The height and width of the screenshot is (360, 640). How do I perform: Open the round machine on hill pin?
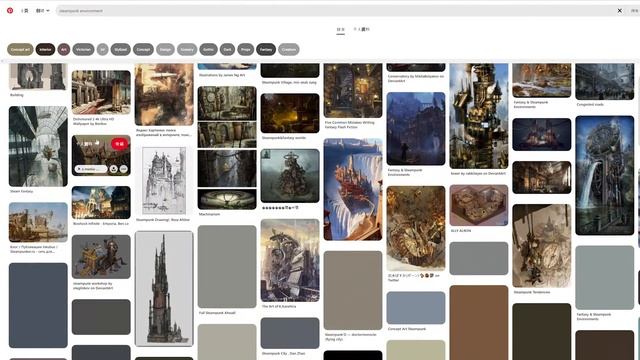(290, 176)
